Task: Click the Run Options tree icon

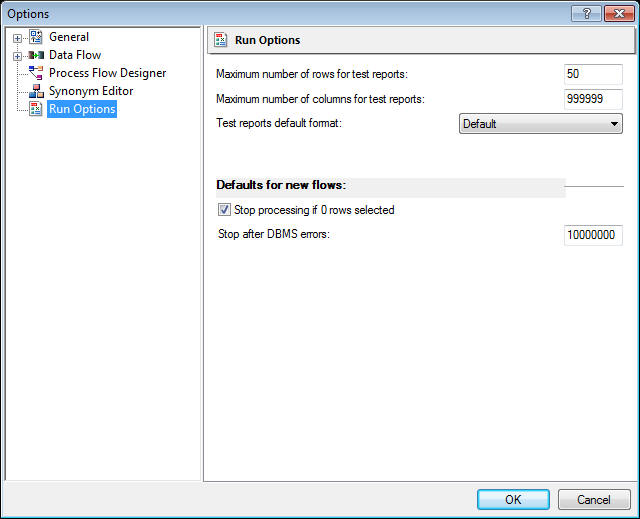Action: (x=36, y=109)
